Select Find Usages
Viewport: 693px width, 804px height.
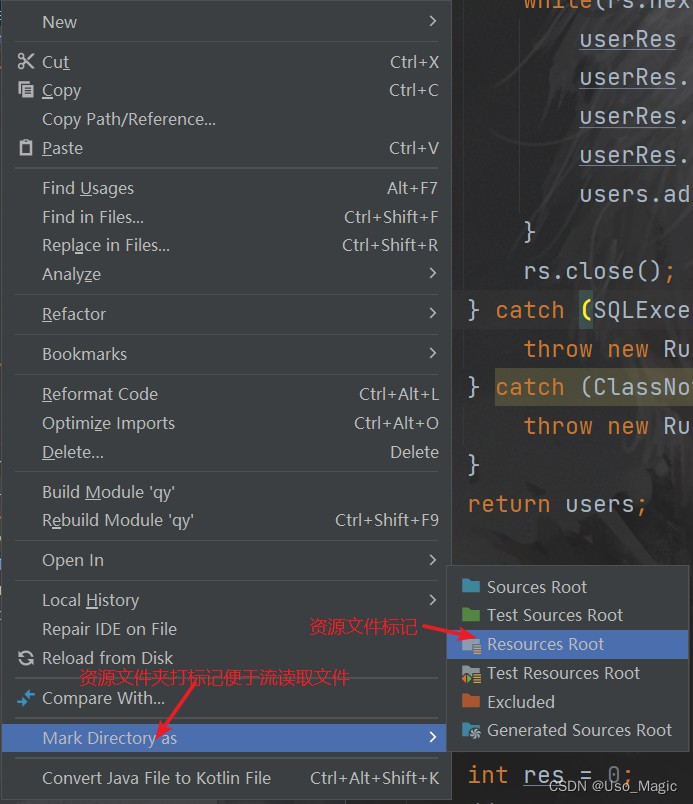pyautogui.click(x=226, y=188)
